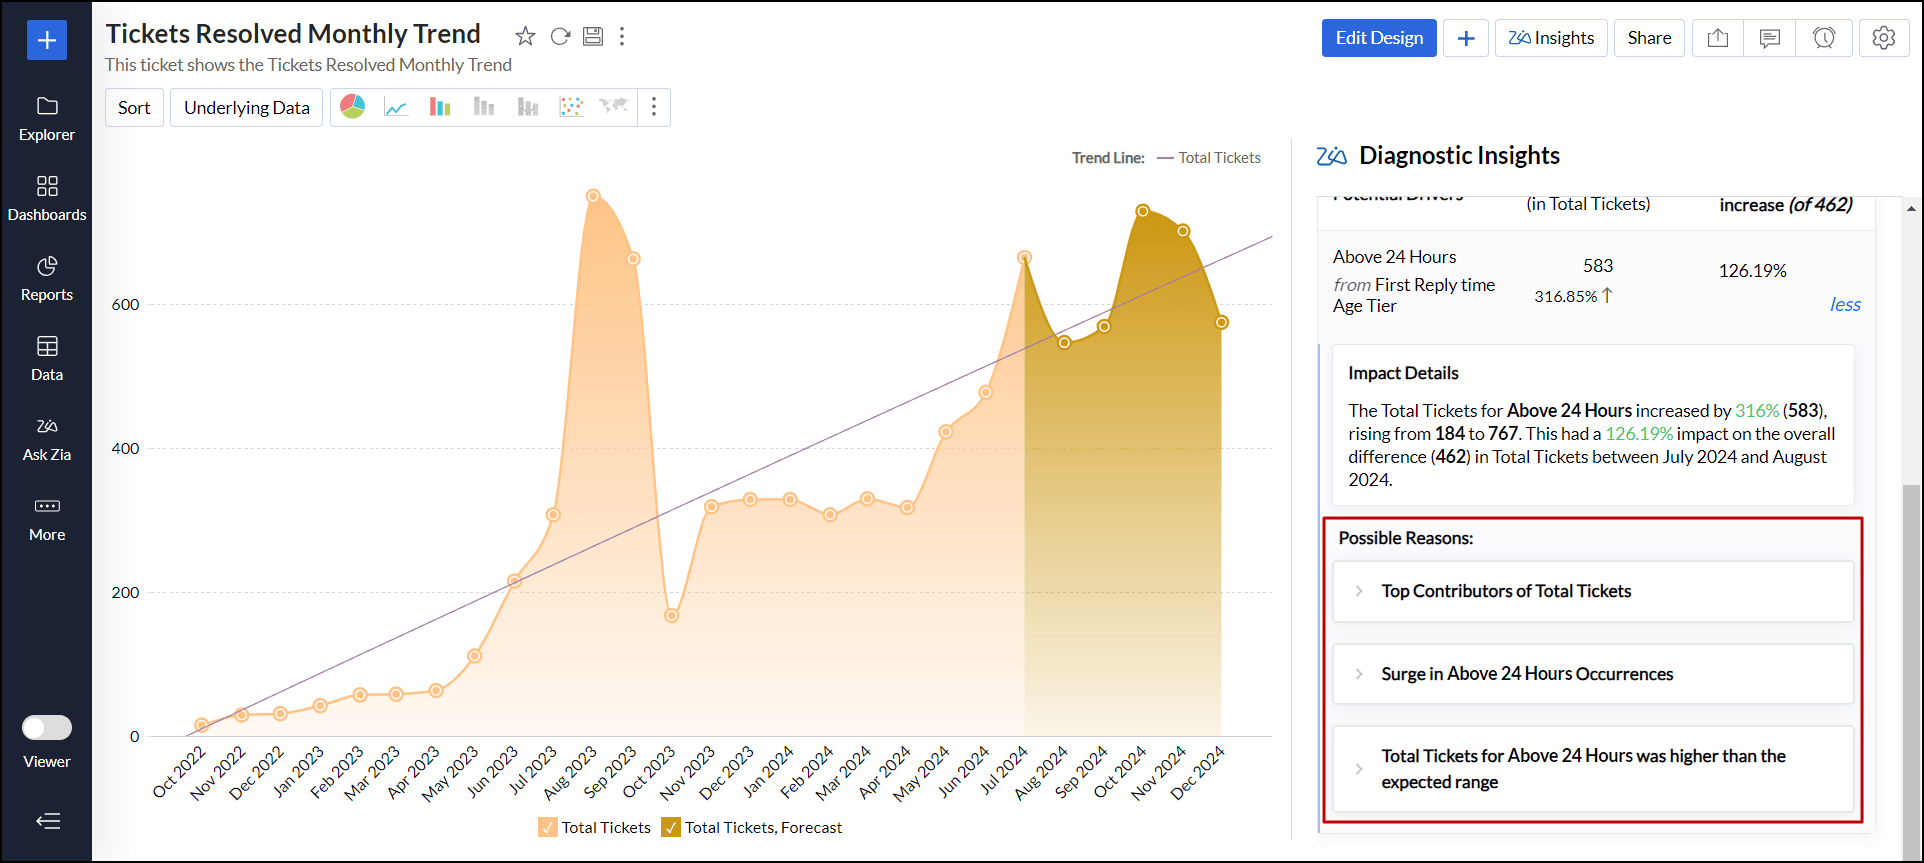The image size is (1924, 863).
Task: Switch chart type to pie chart
Action: [x=353, y=107]
